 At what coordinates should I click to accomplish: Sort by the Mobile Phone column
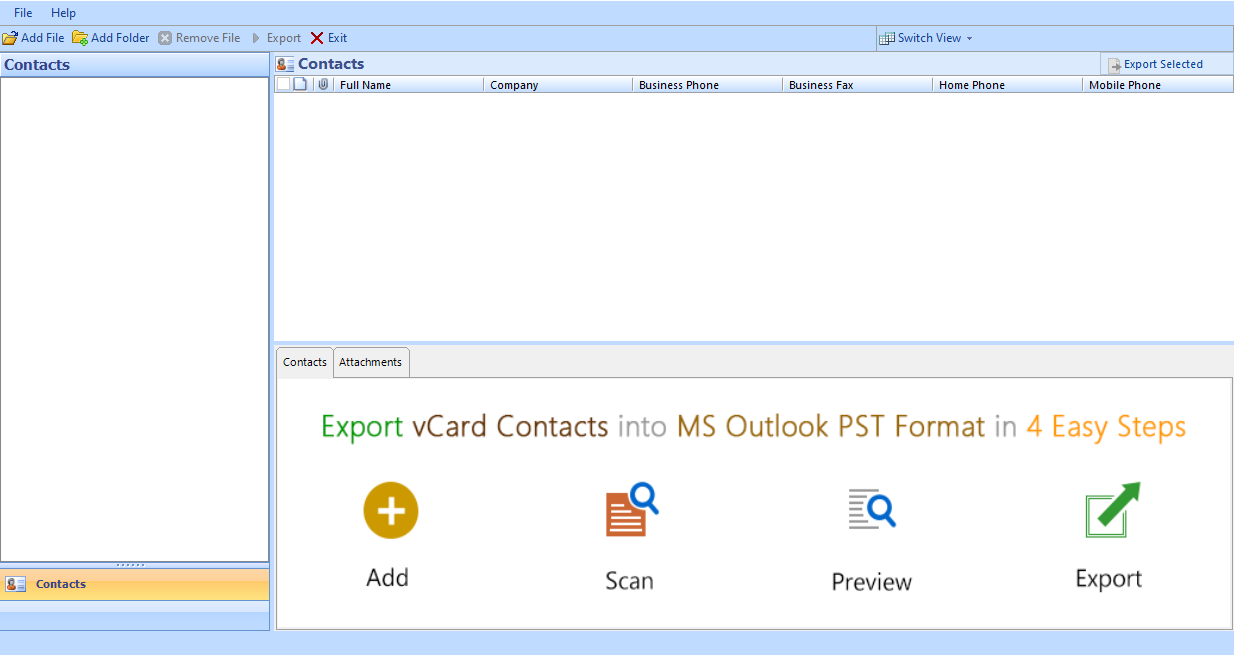1158,85
